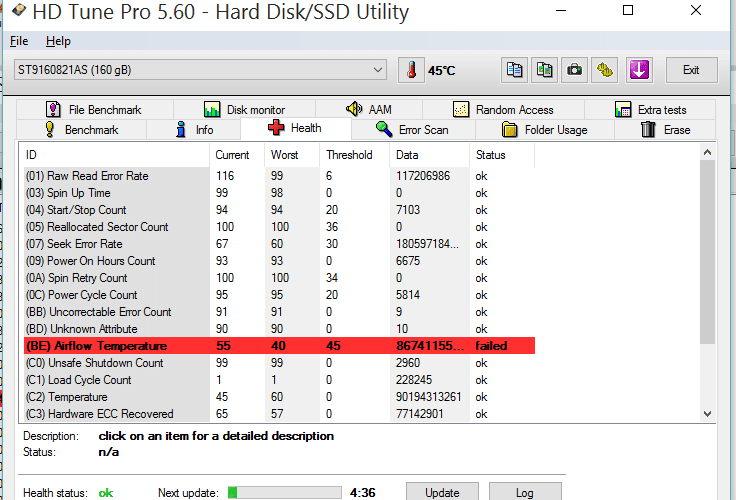Select the (09) Power On Hours Count row
This screenshot has height=500, width=736.
tap(279, 261)
